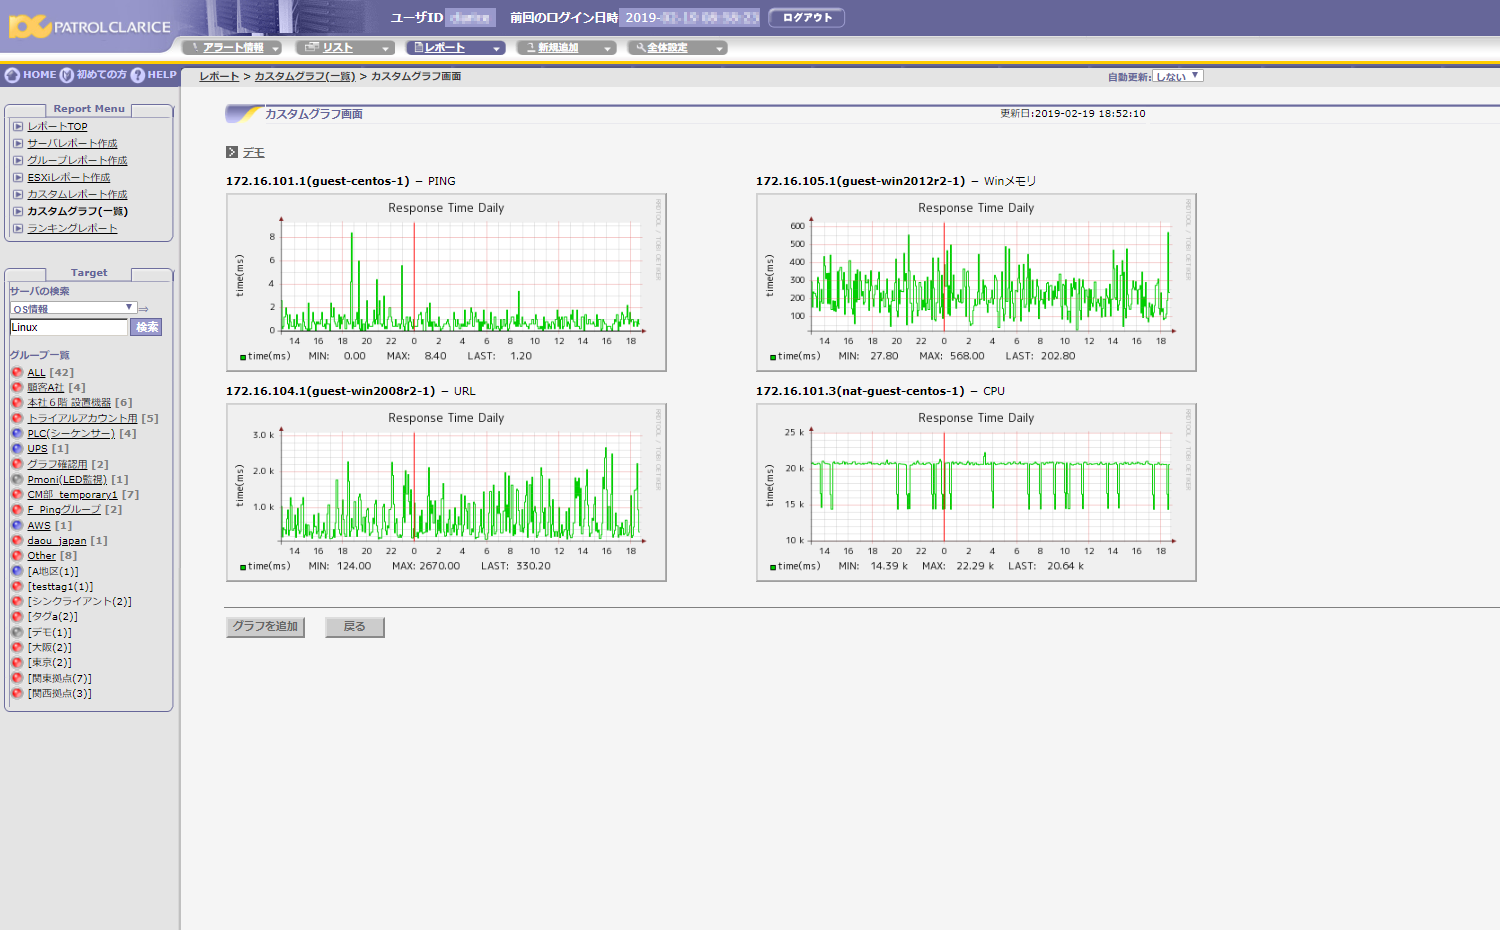The image size is (1500, 930).
Task: Open the 自動更新 dropdown
Action: (x=1177, y=76)
